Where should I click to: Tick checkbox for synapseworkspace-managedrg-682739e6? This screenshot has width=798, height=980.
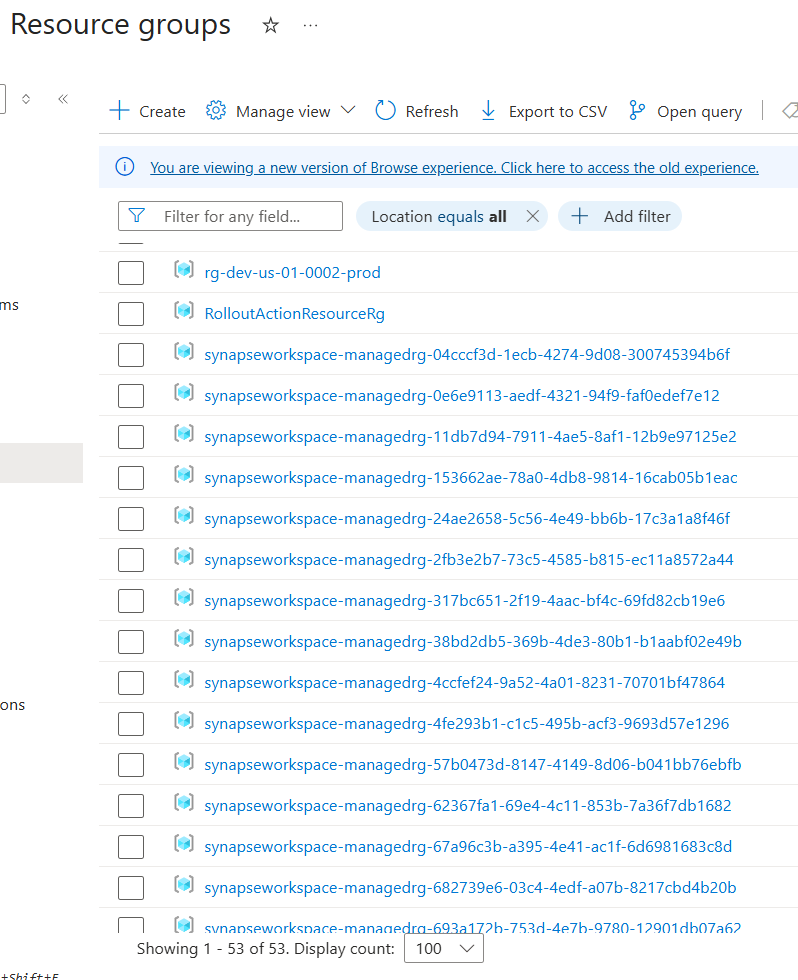[x=131, y=888]
